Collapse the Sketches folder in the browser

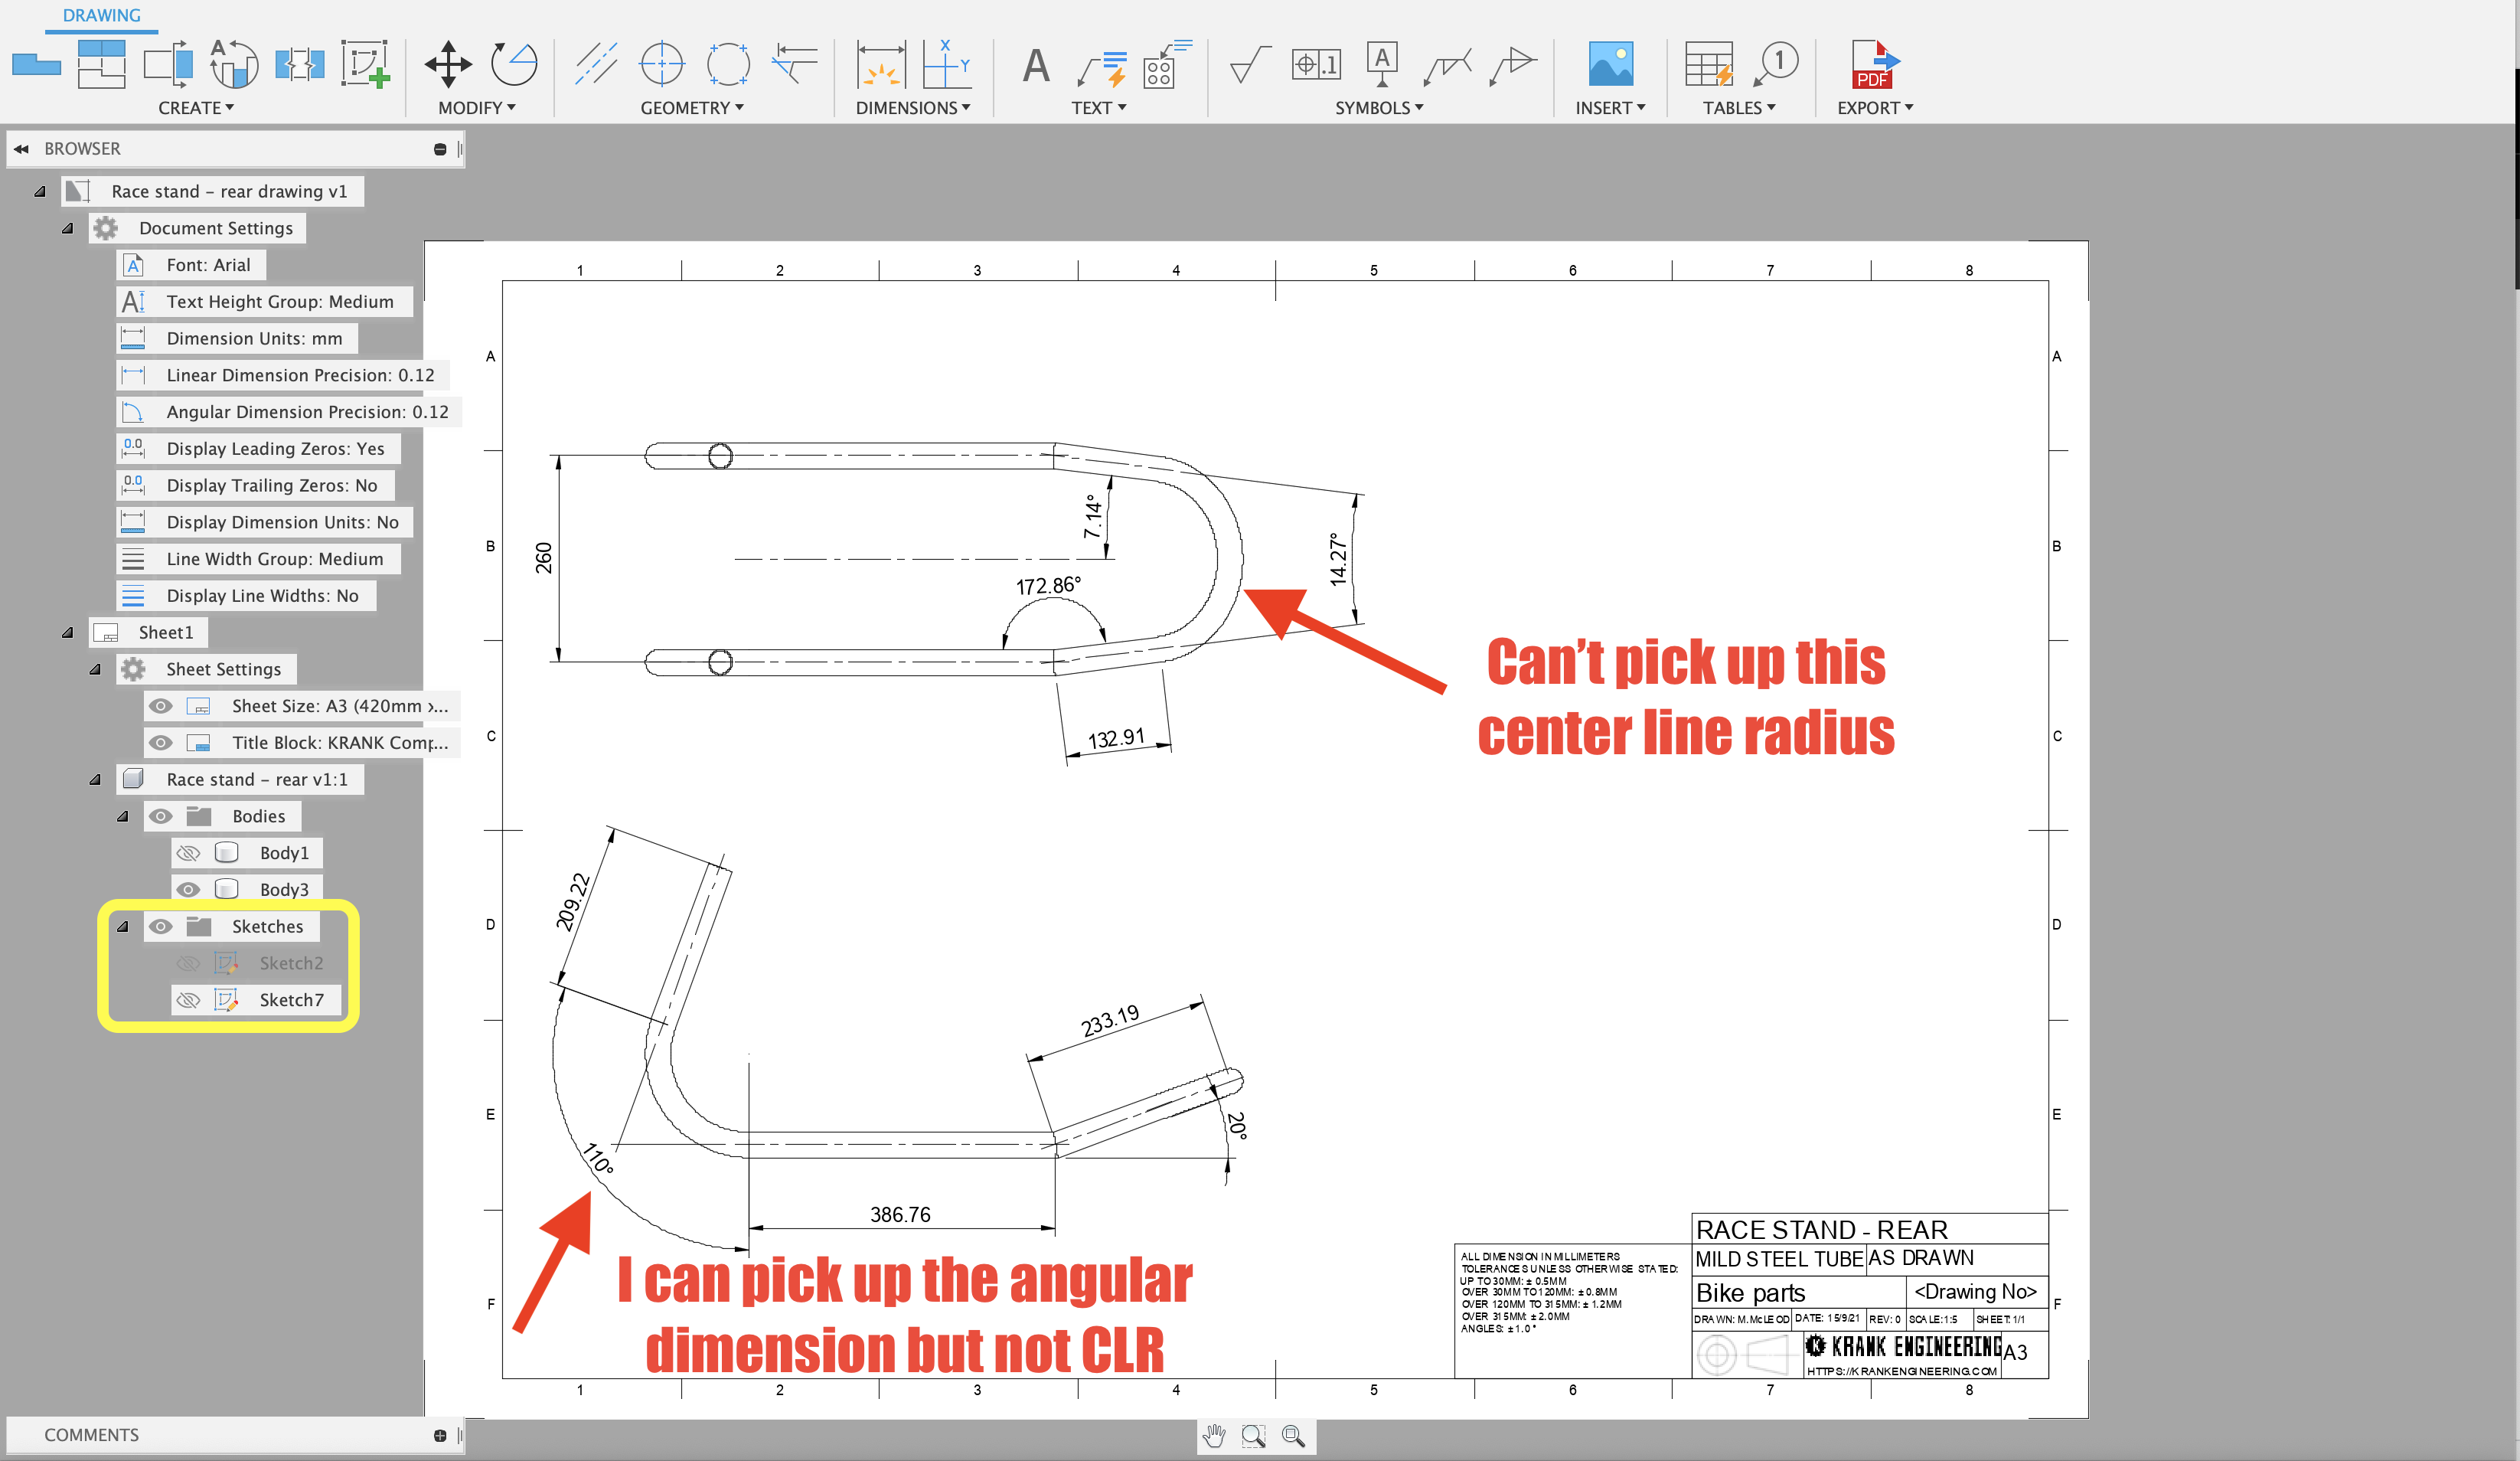point(123,926)
